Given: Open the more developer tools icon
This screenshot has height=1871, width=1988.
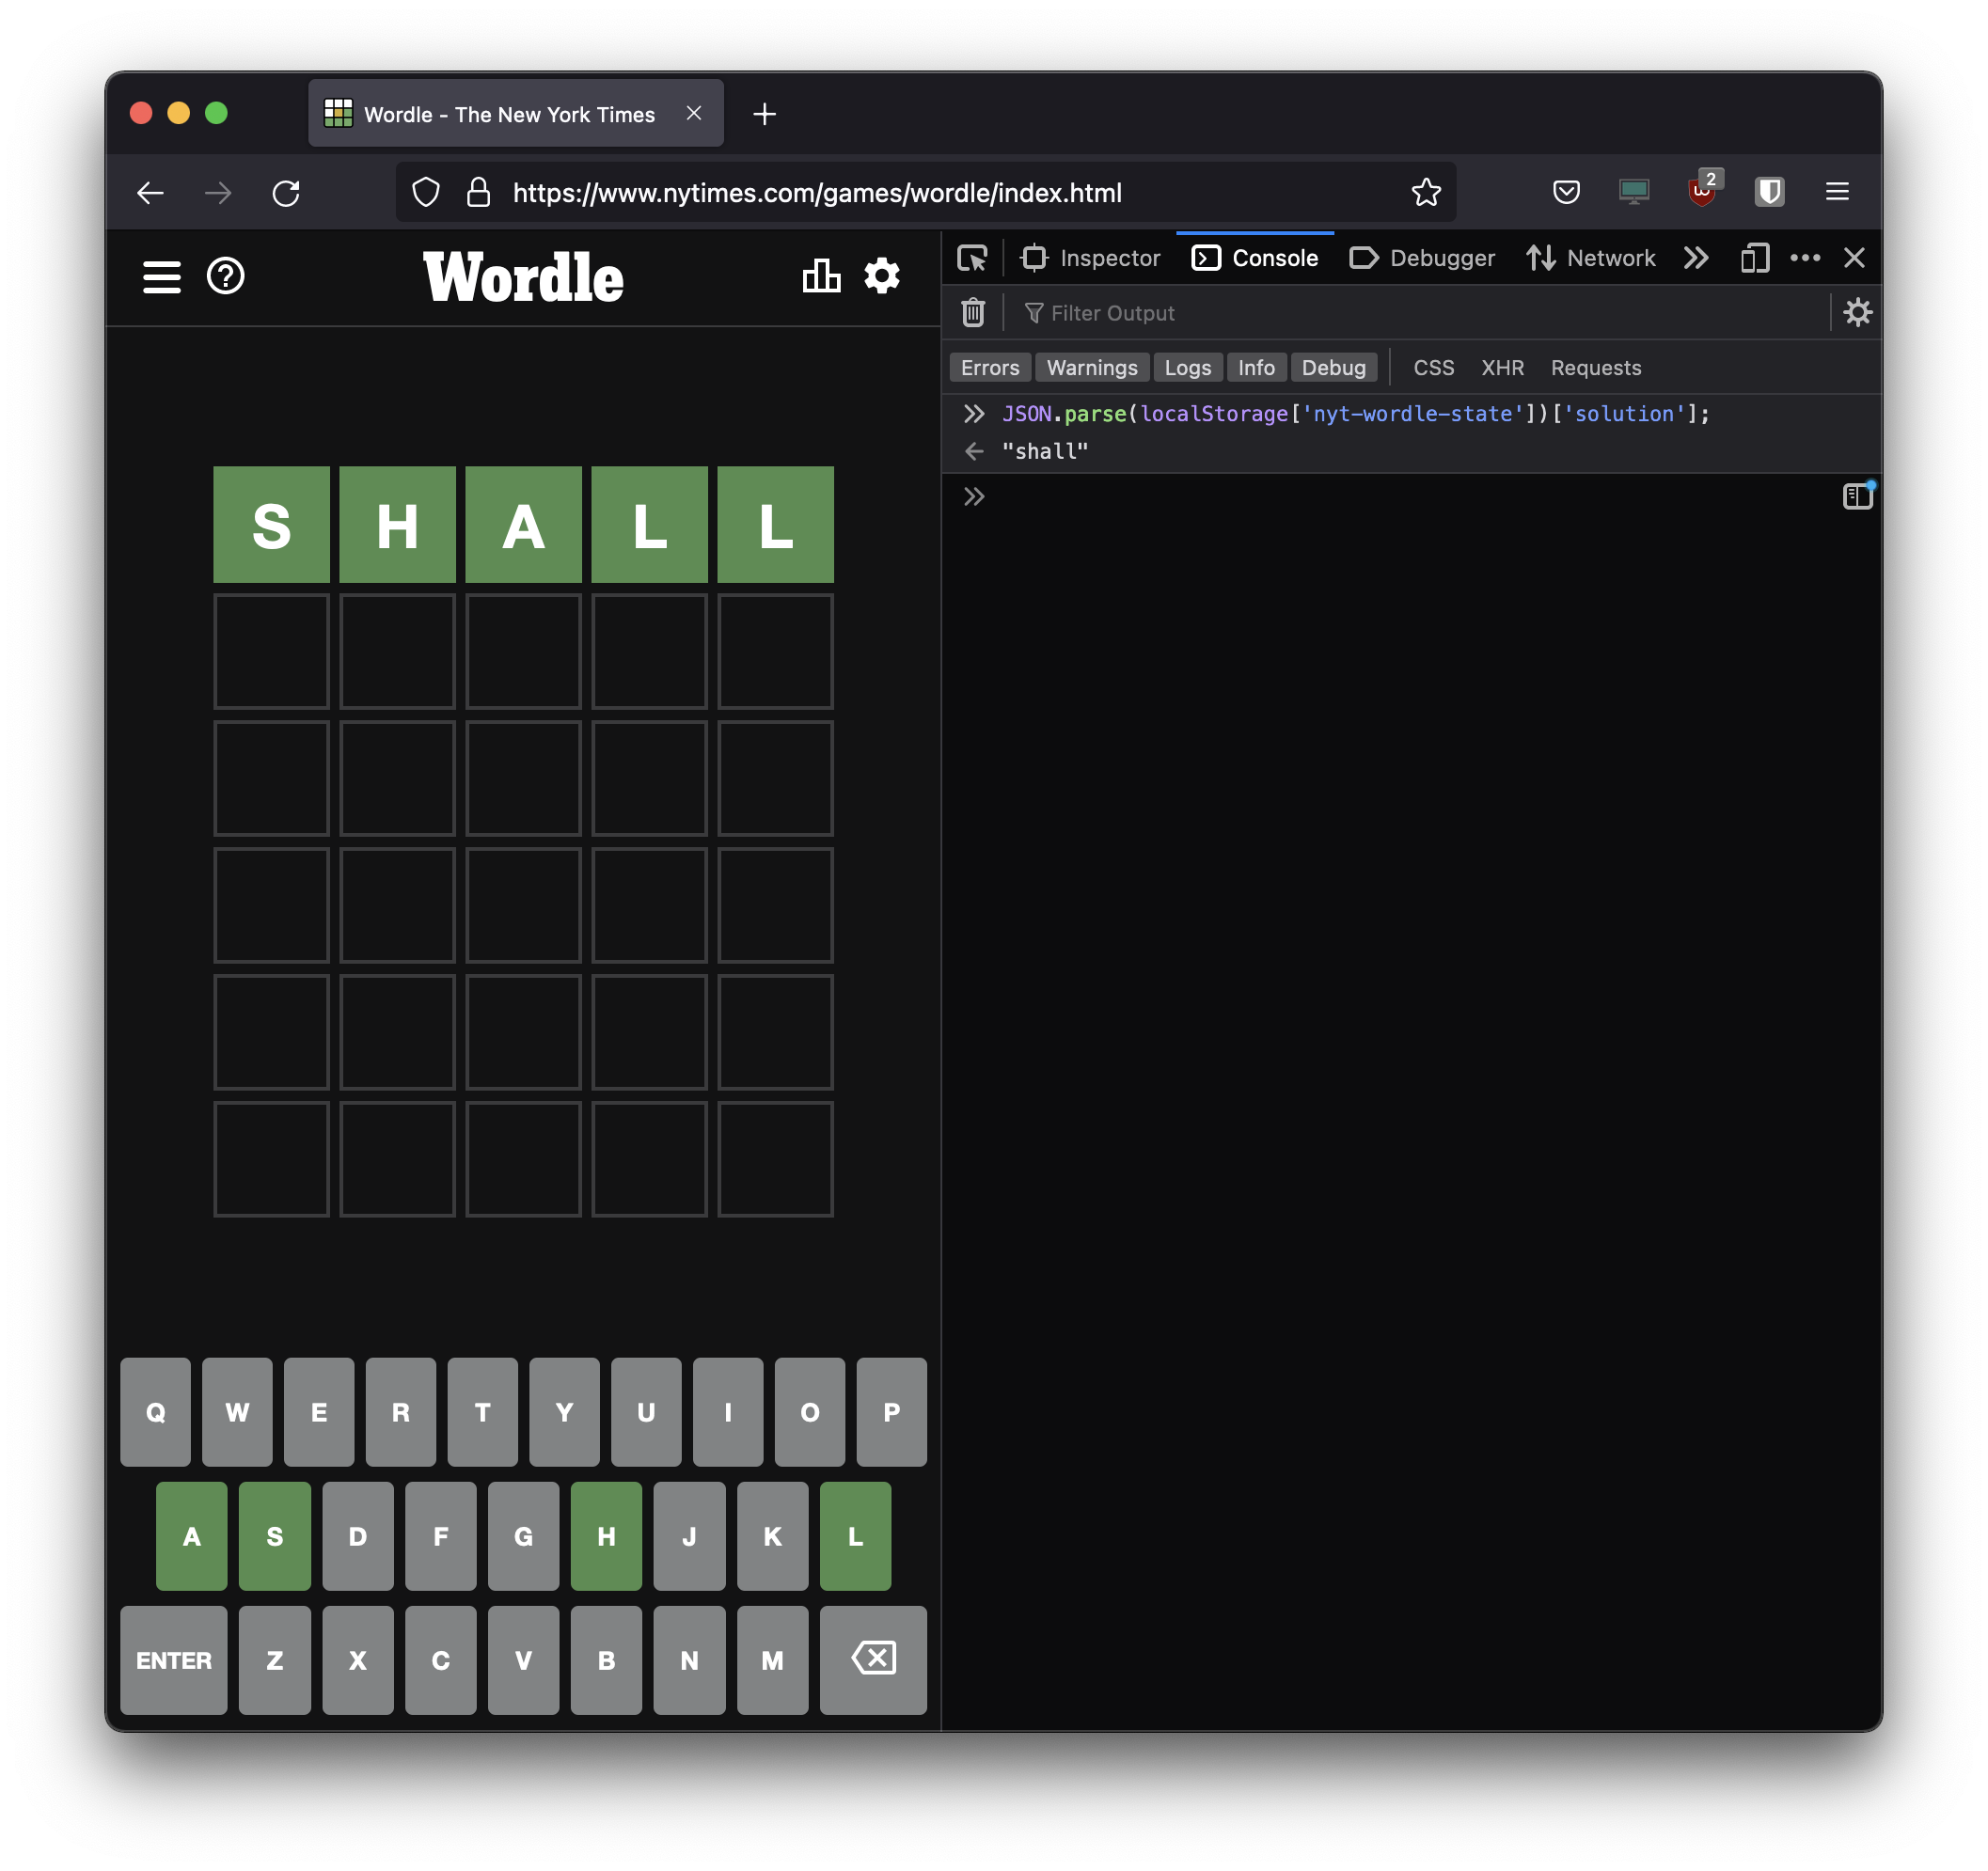Looking at the screenshot, I should 1808,259.
